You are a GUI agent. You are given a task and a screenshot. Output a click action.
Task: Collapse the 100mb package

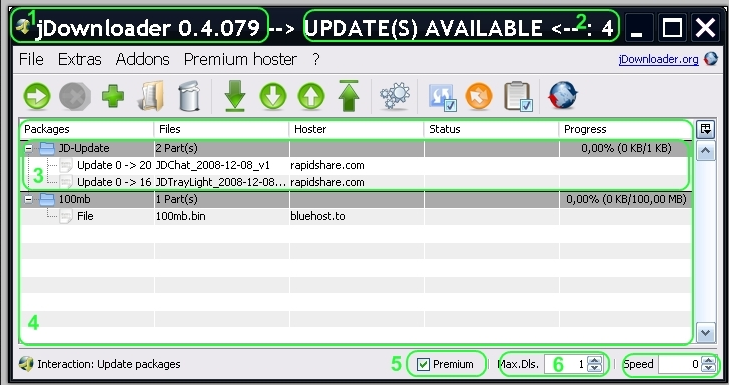(x=29, y=199)
